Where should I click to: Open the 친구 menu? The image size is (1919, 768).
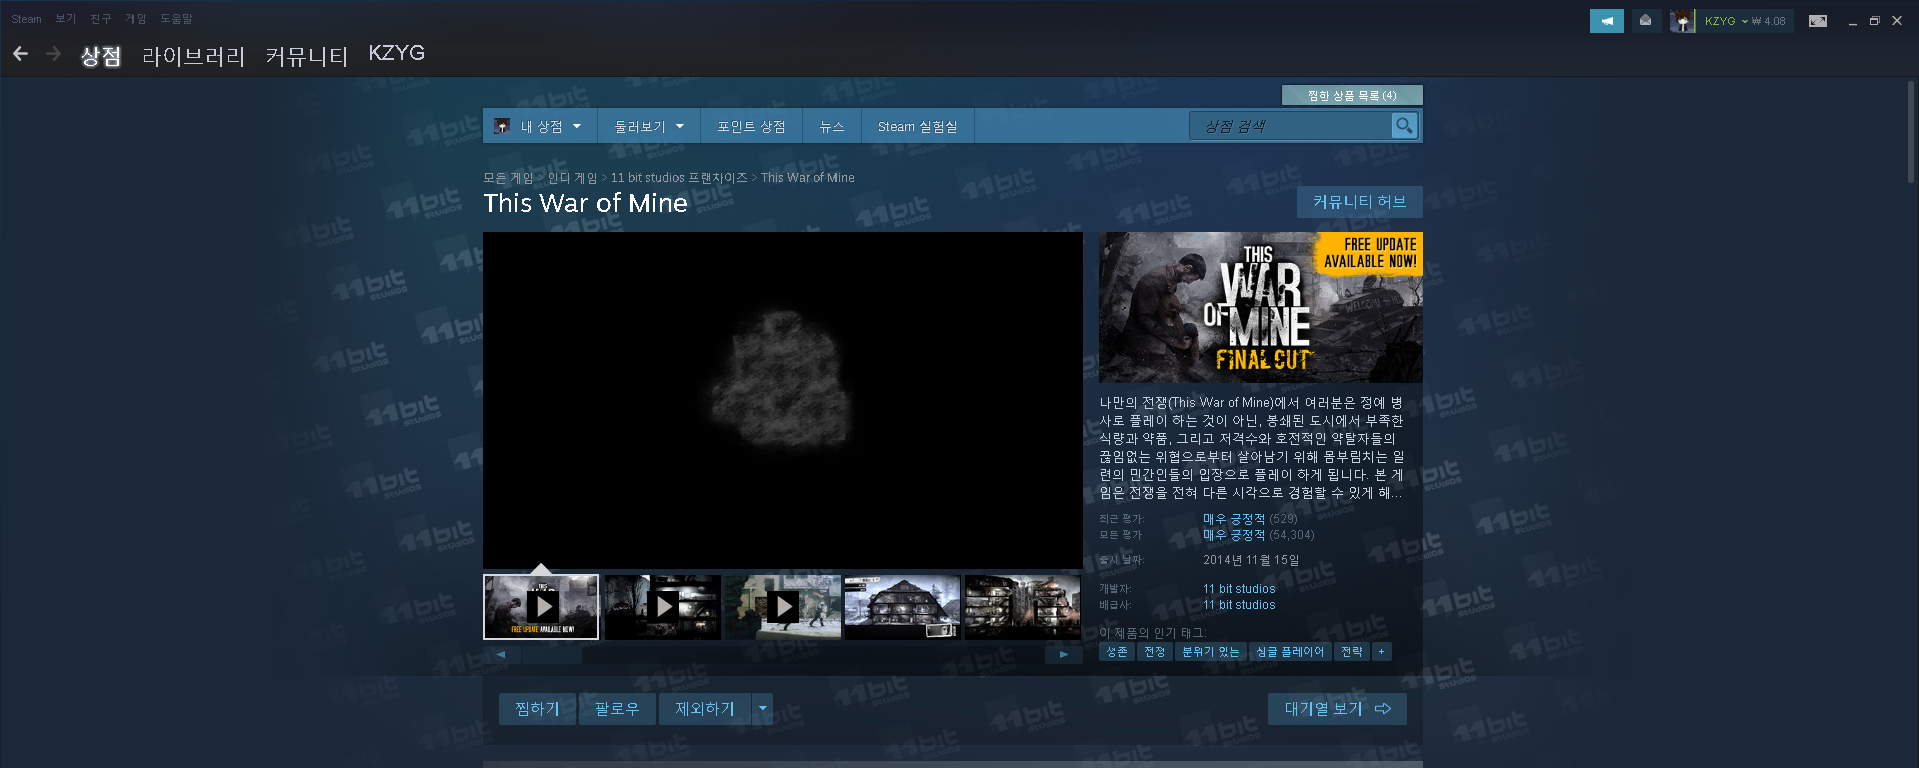click(x=101, y=19)
